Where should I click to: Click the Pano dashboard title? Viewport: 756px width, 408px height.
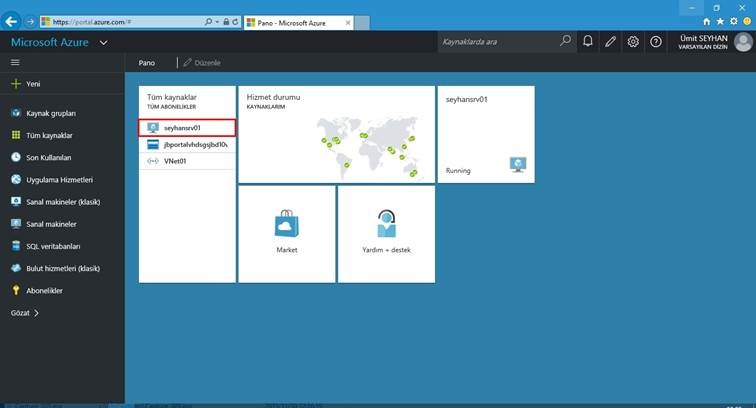pyautogui.click(x=147, y=63)
